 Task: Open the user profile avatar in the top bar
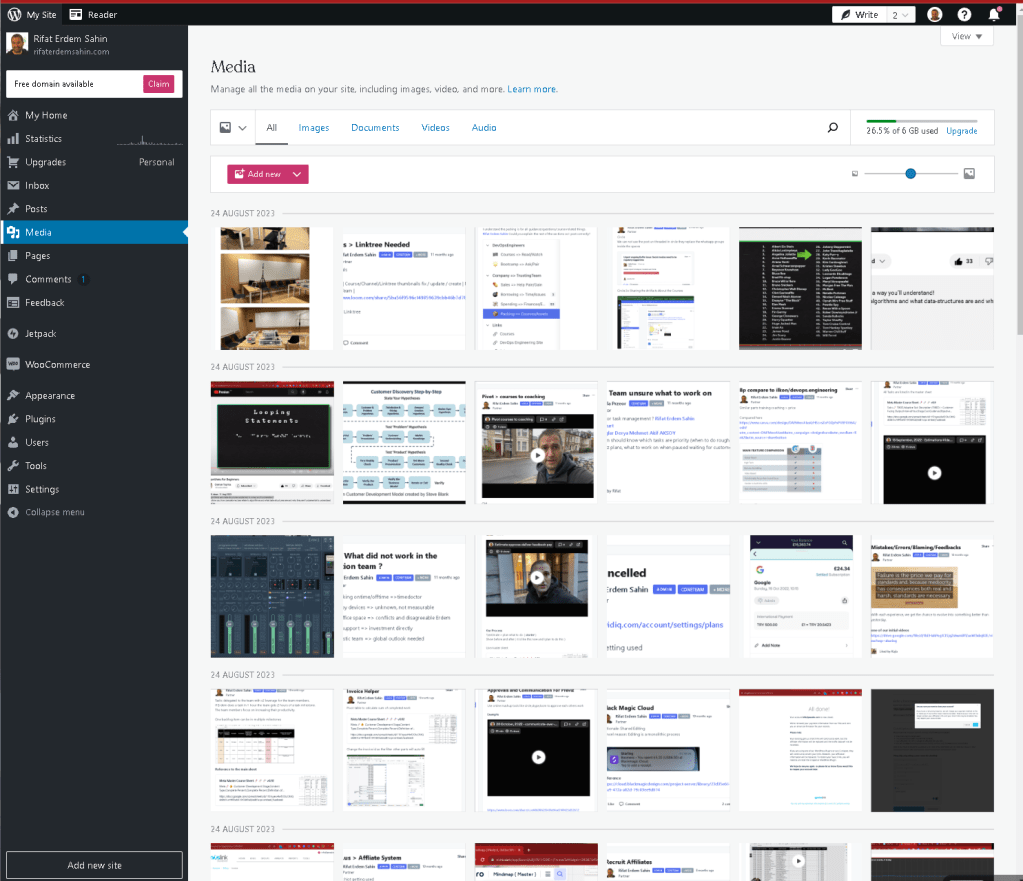934,14
